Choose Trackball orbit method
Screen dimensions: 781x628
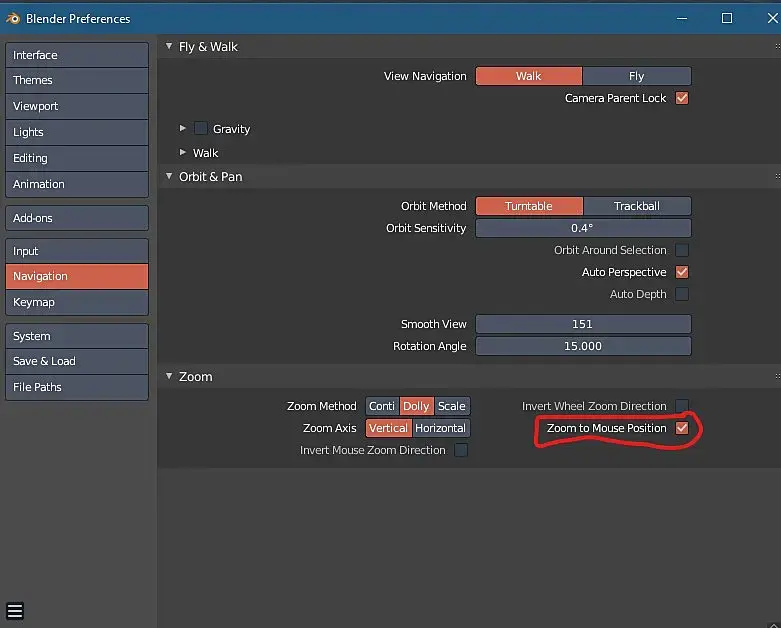637,206
